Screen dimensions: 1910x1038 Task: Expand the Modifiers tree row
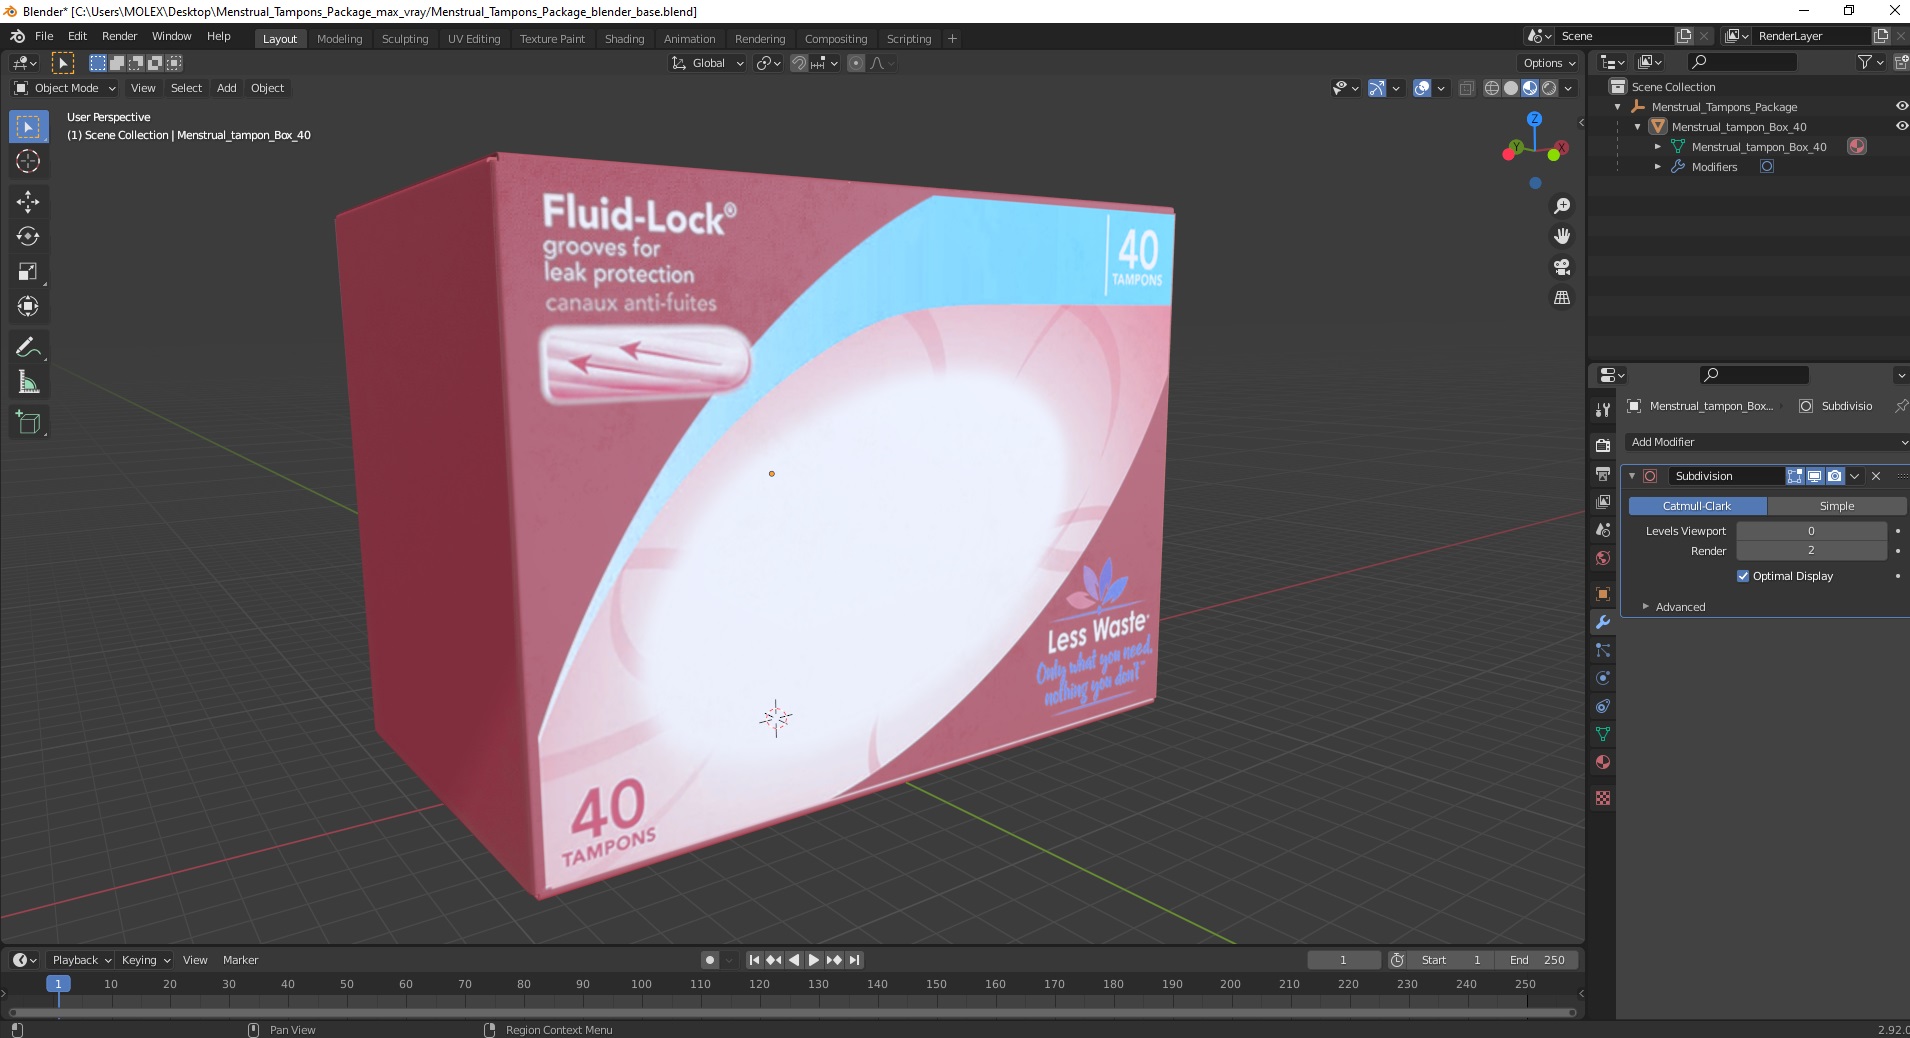(1658, 167)
